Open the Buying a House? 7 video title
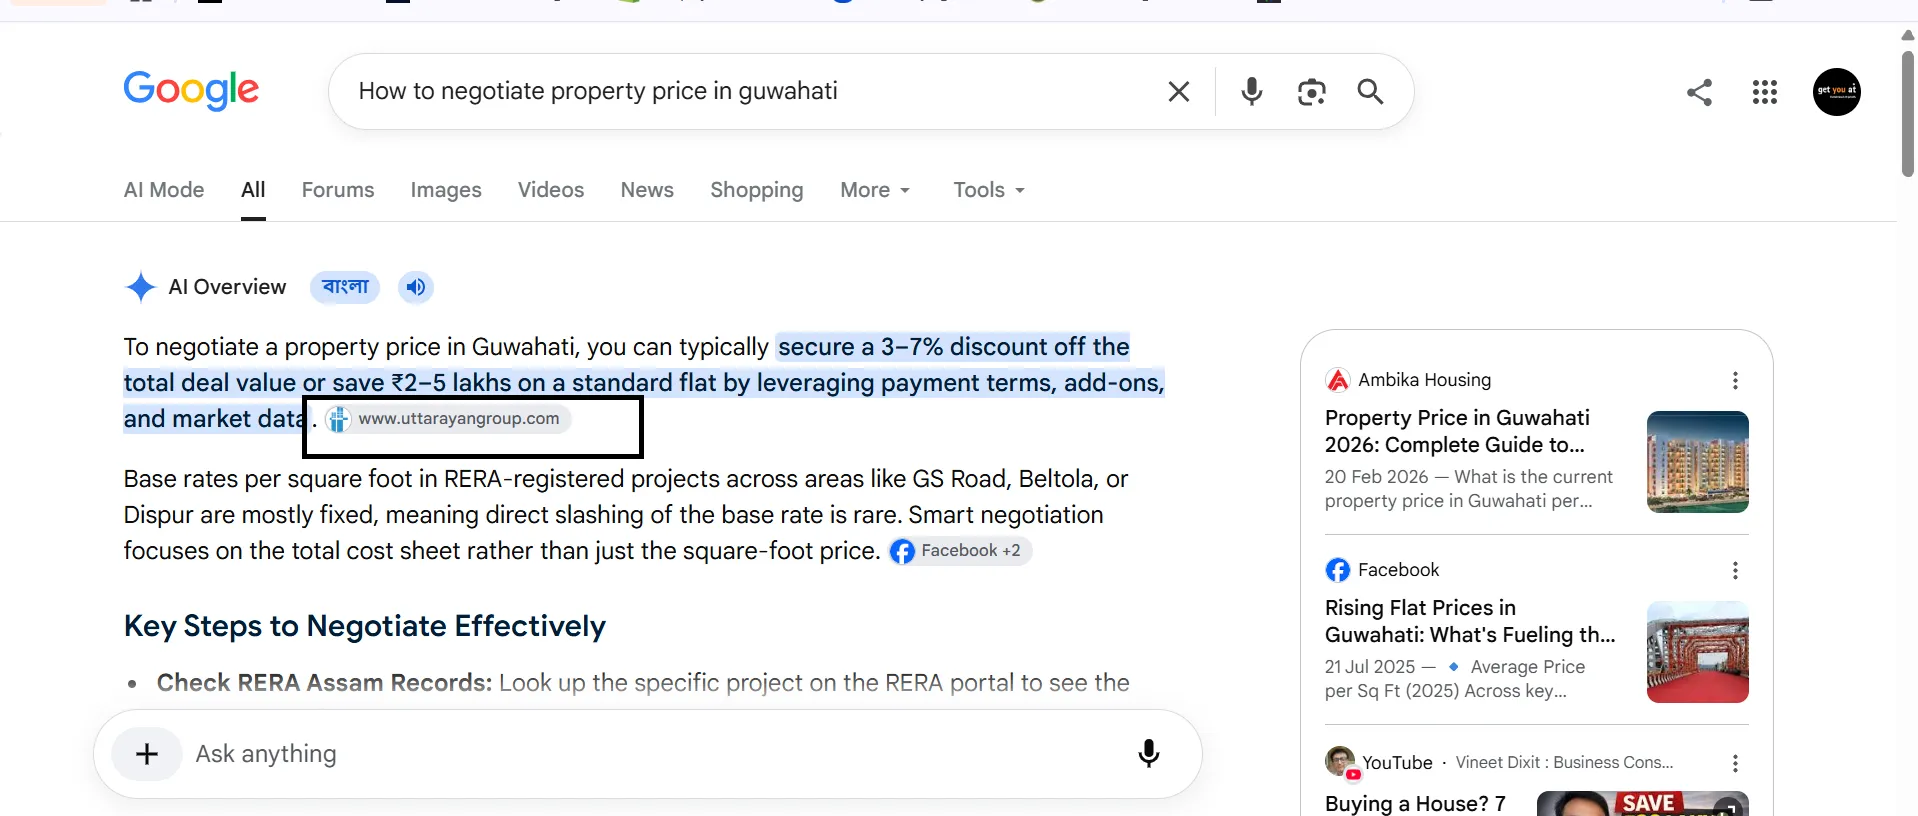1918x816 pixels. pyautogui.click(x=1415, y=804)
